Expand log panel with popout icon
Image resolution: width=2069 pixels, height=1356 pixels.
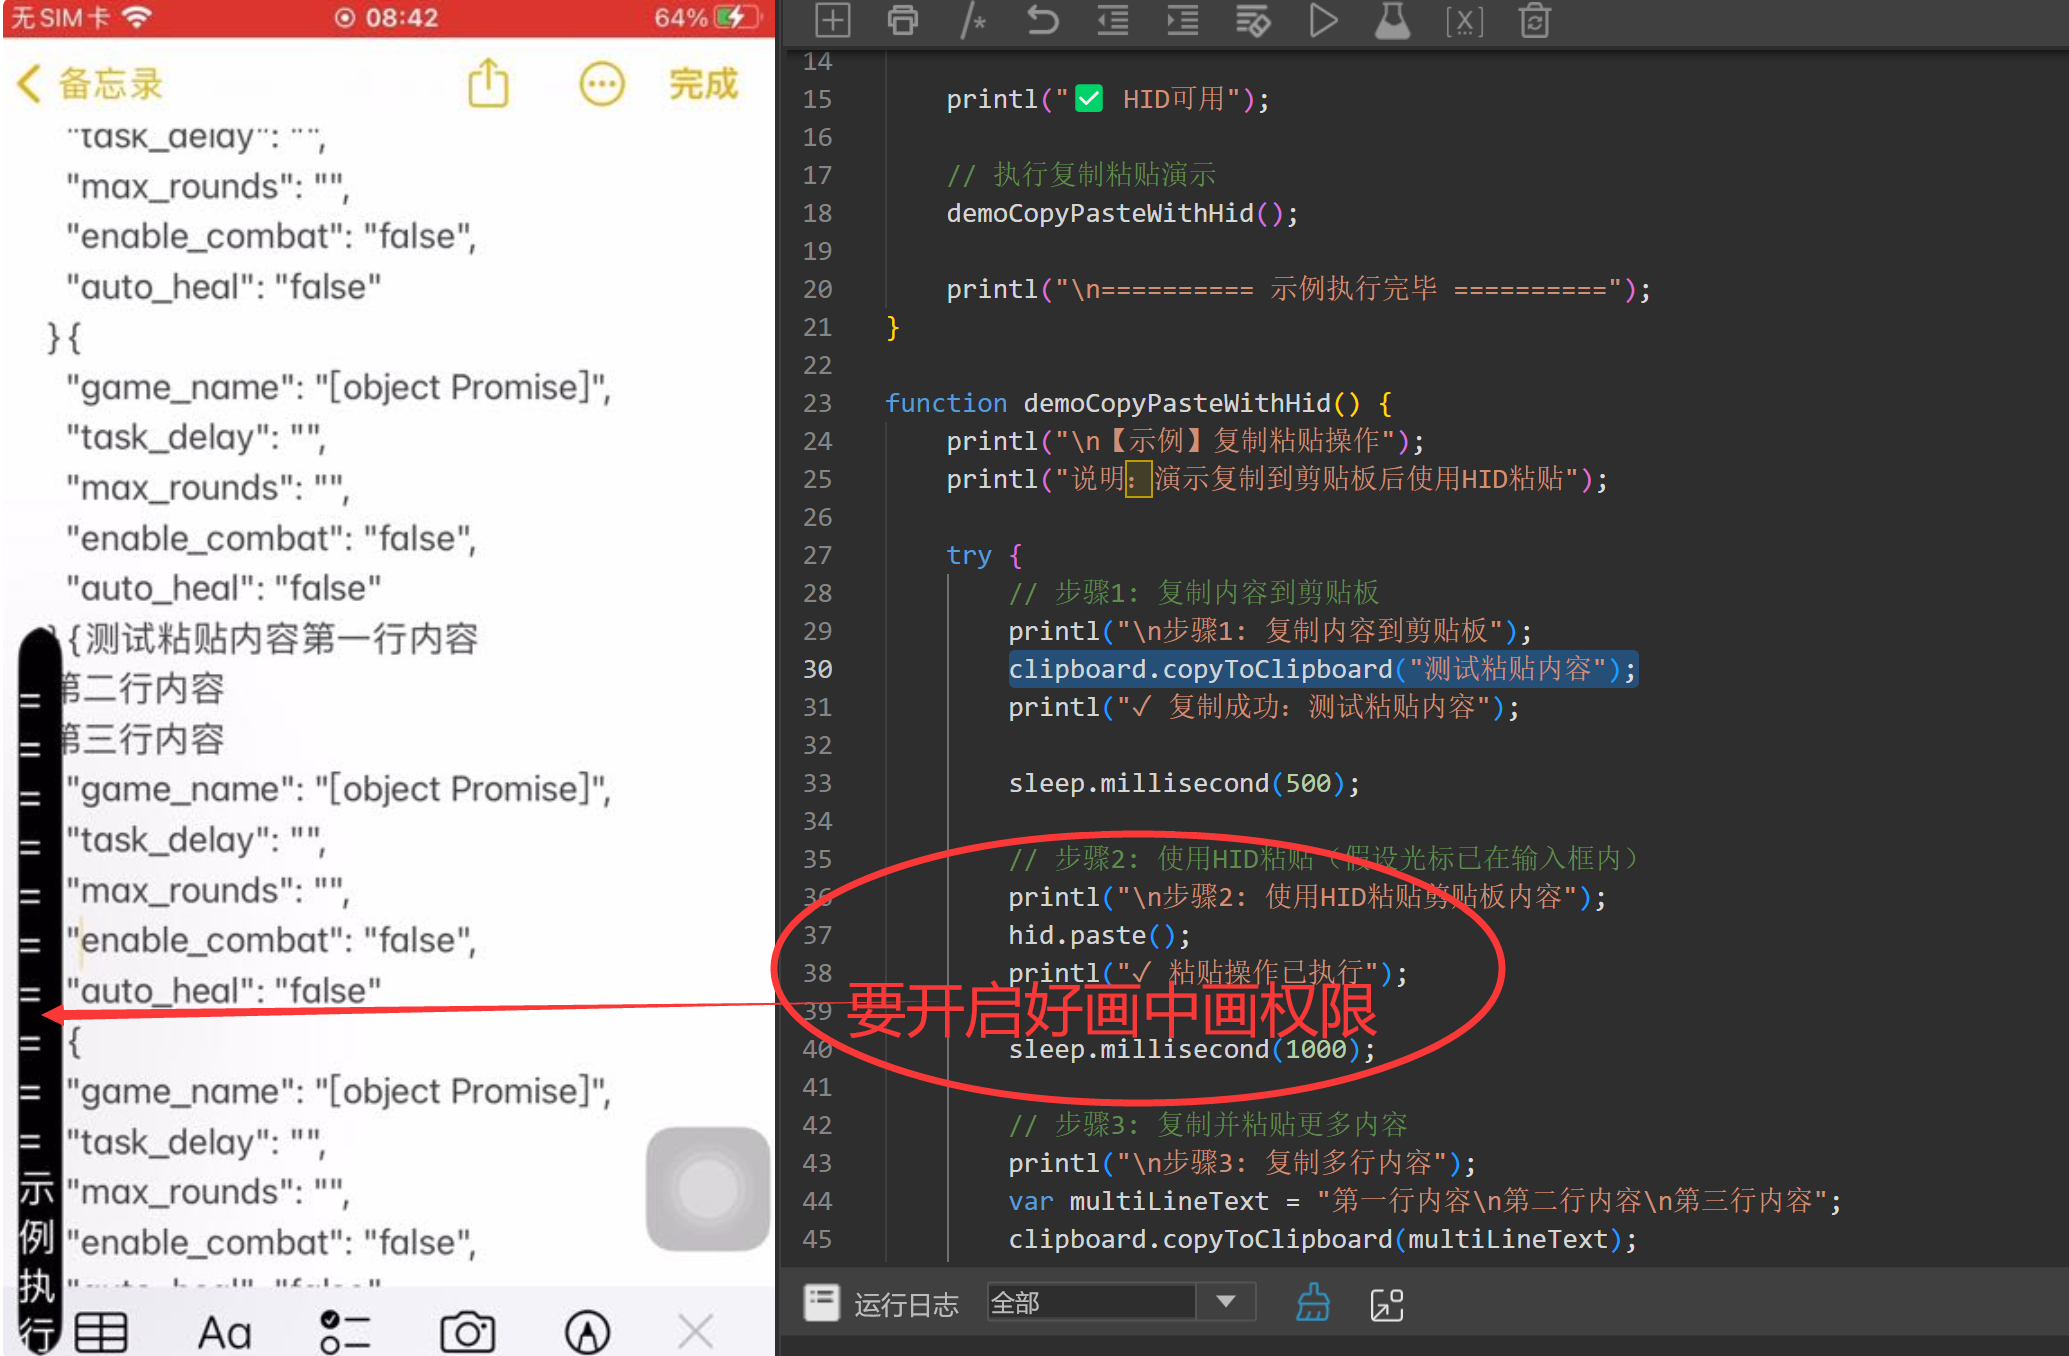coord(1387,1304)
